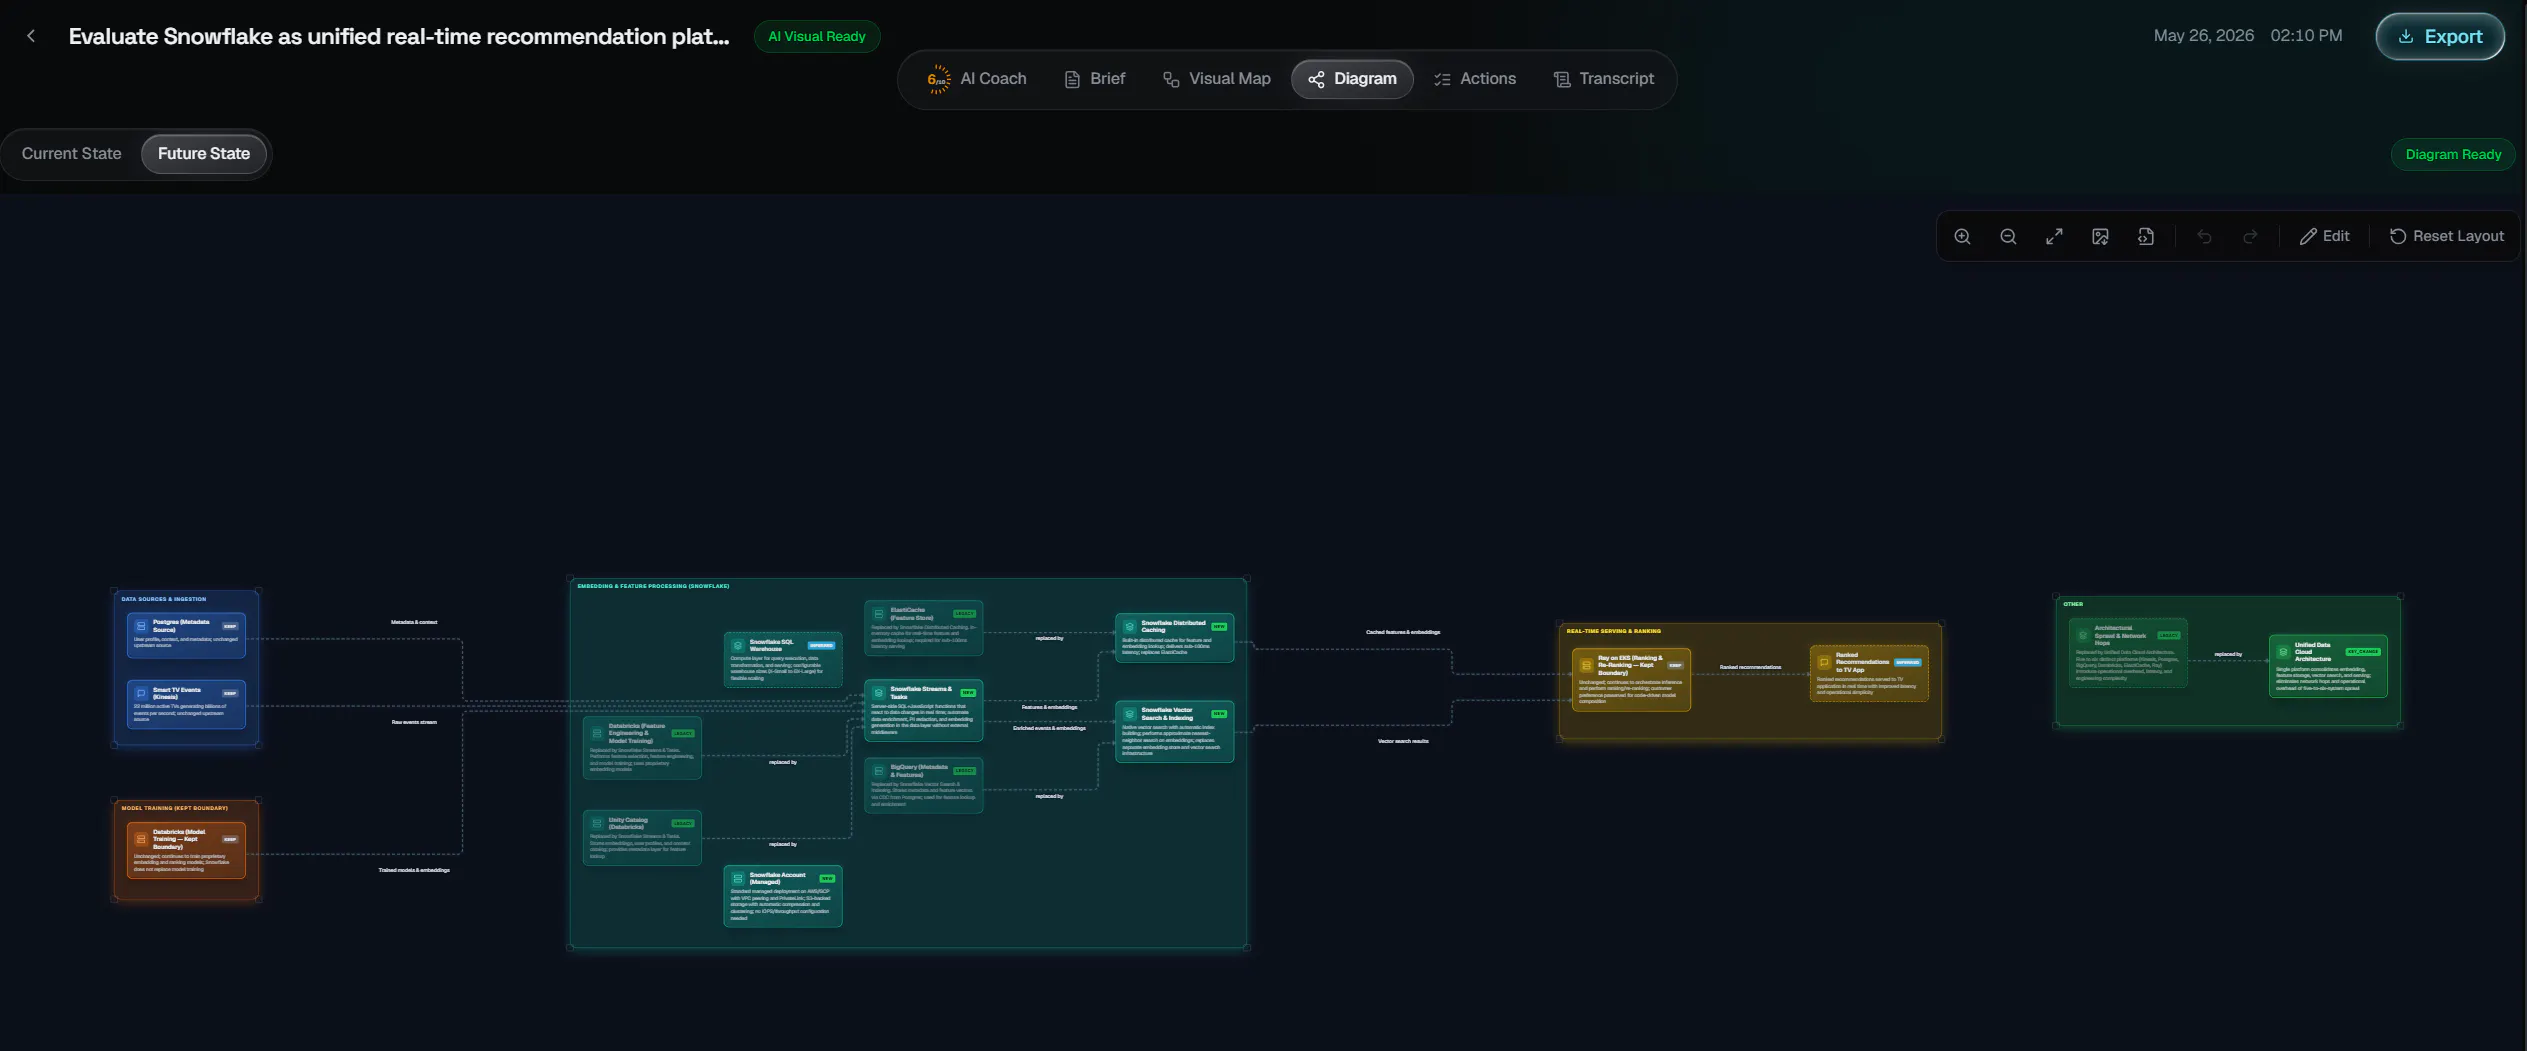Viewport: 2527px width, 1051px height.
Task: Select the Snowflake Vector Search & Indexing node
Action: (x=1175, y=732)
